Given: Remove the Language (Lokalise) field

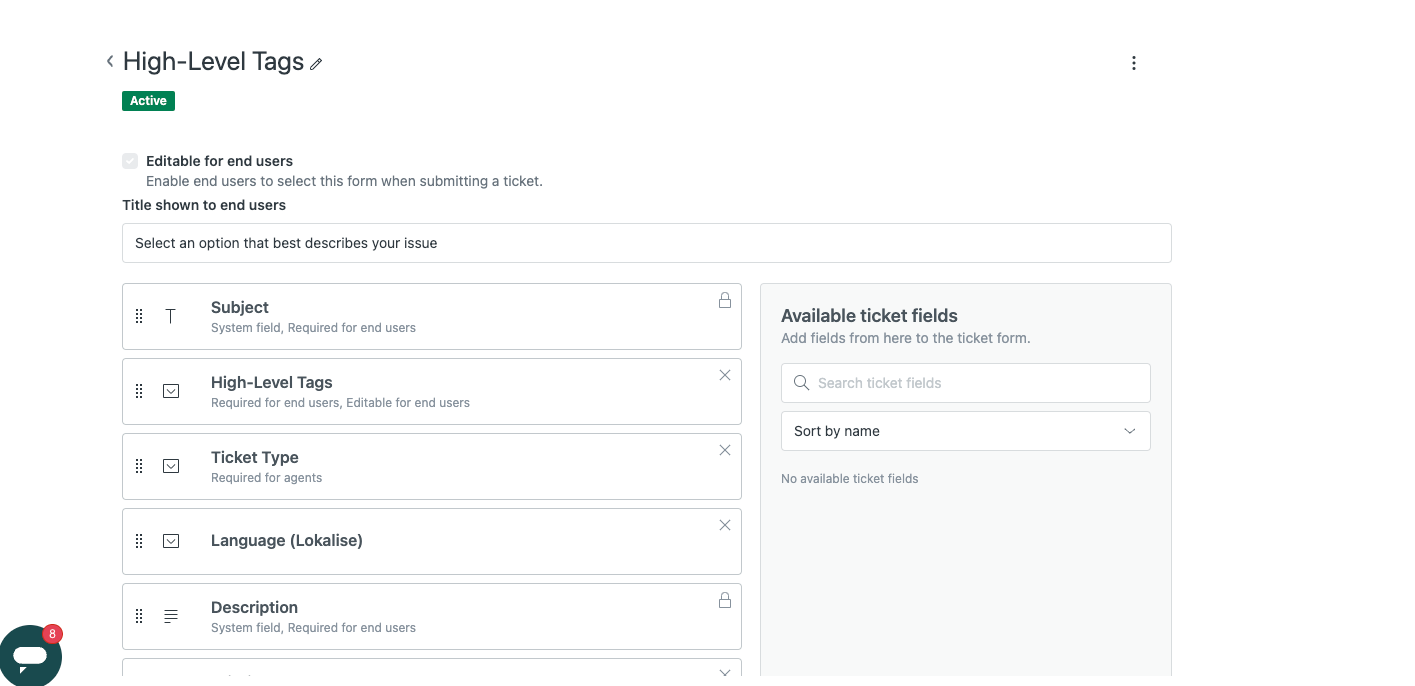Looking at the screenshot, I should [x=725, y=525].
